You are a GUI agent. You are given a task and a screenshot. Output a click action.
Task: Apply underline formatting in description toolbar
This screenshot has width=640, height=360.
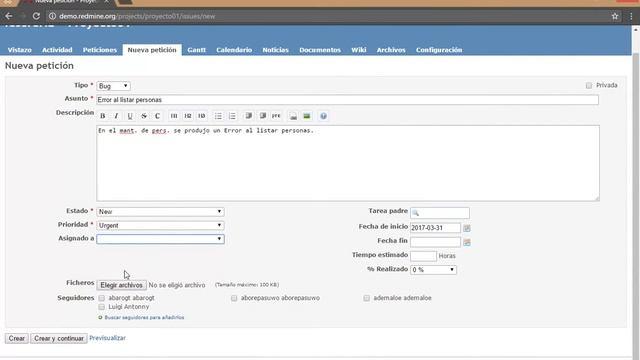click(x=130, y=116)
